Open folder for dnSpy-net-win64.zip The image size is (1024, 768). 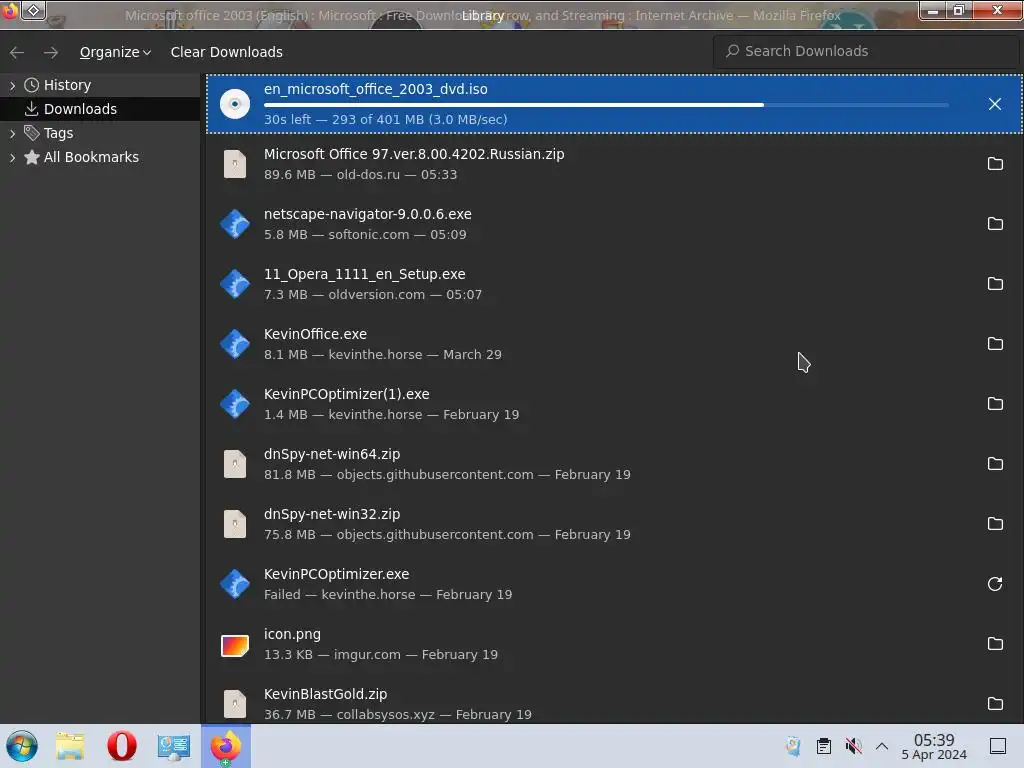[x=995, y=464]
